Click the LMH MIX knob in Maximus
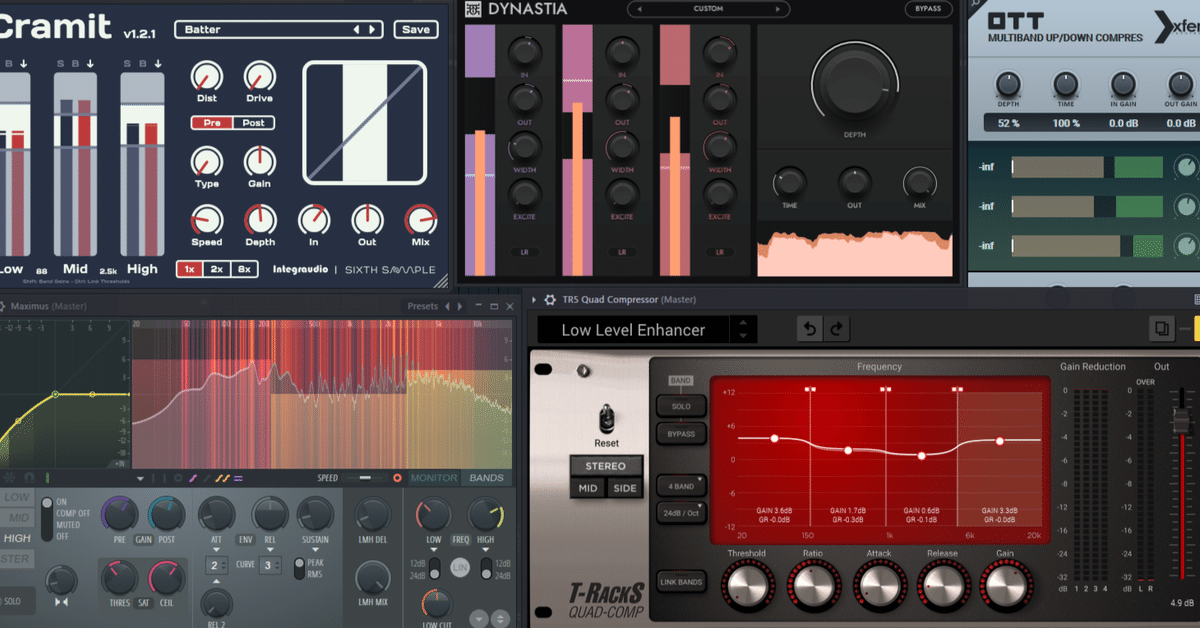The width and height of the screenshot is (1200, 628). tap(373, 577)
